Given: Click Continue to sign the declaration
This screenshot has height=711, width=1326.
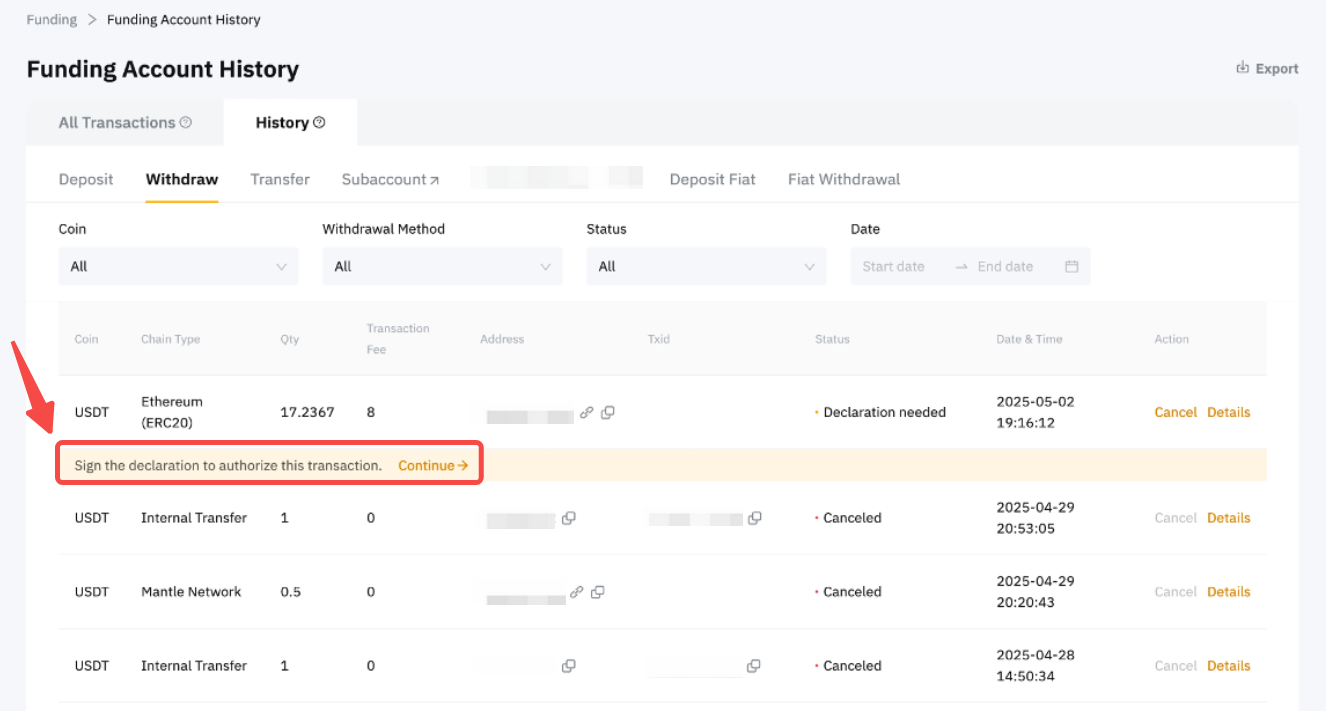Looking at the screenshot, I should point(433,465).
